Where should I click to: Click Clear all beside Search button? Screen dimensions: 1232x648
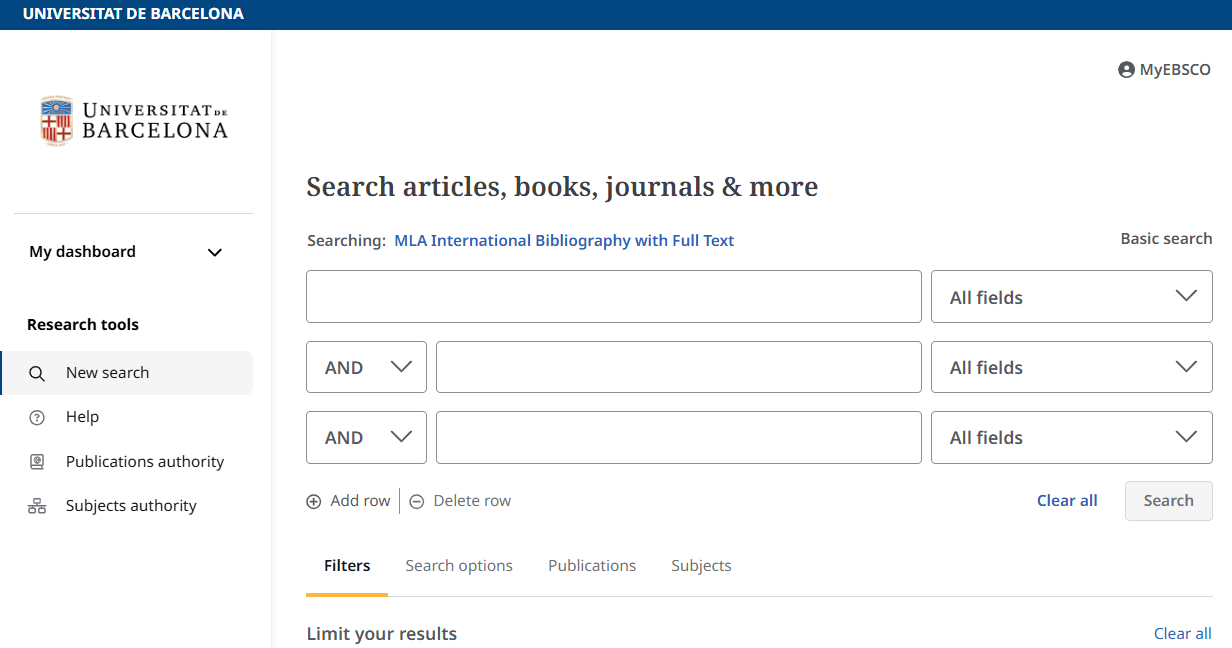click(1067, 501)
